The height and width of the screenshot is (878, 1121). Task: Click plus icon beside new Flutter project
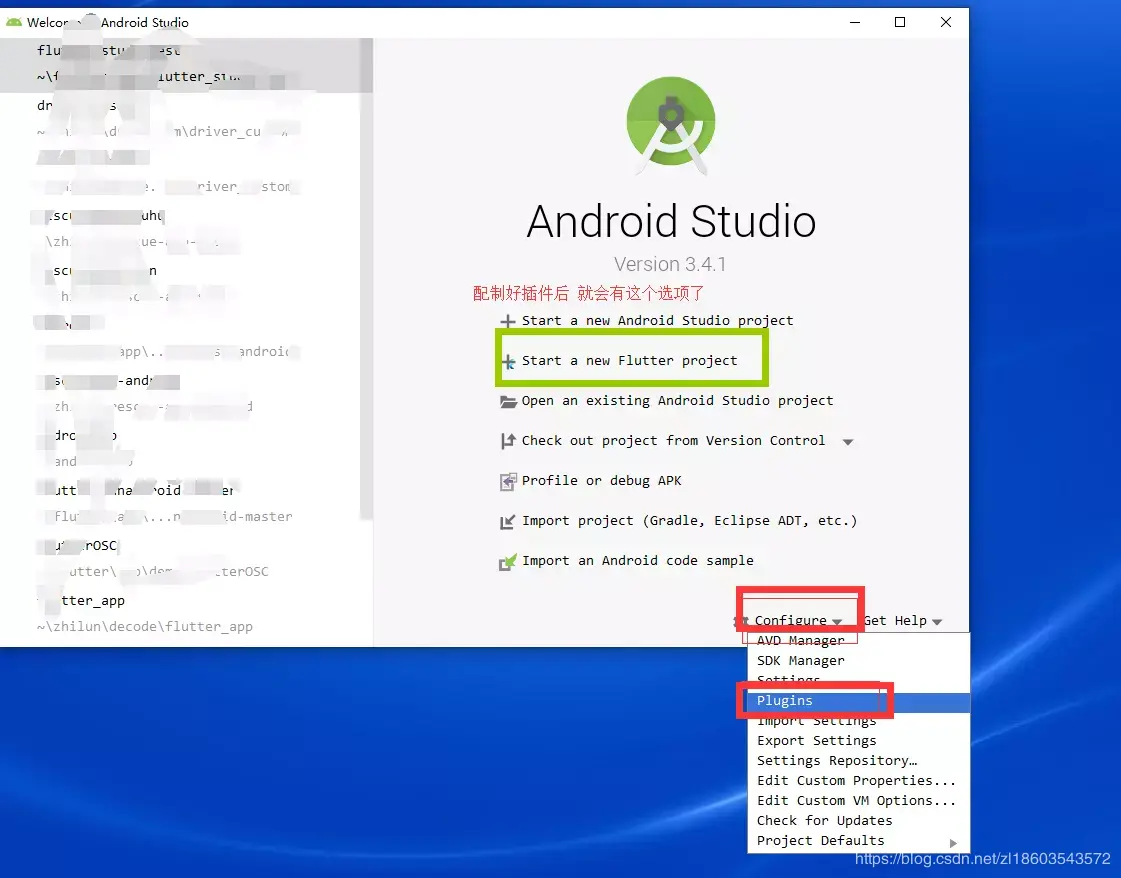pos(508,361)
